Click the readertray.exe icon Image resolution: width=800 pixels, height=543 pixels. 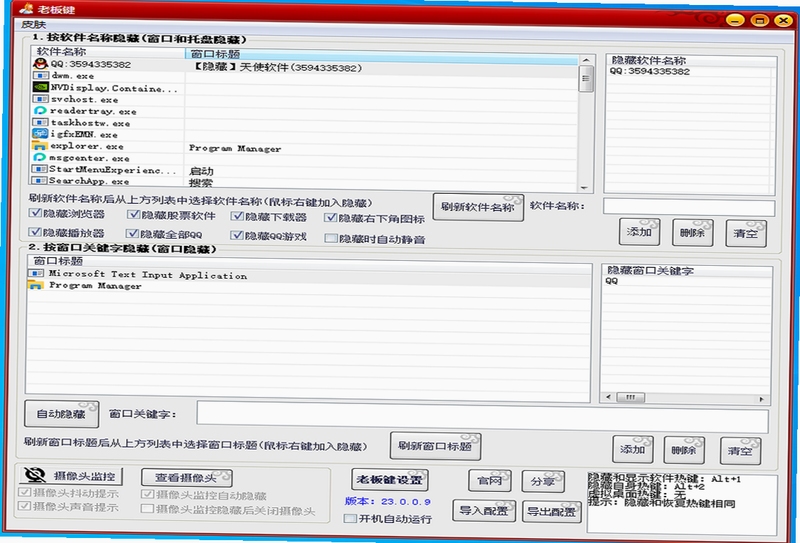tap(40, 111)
